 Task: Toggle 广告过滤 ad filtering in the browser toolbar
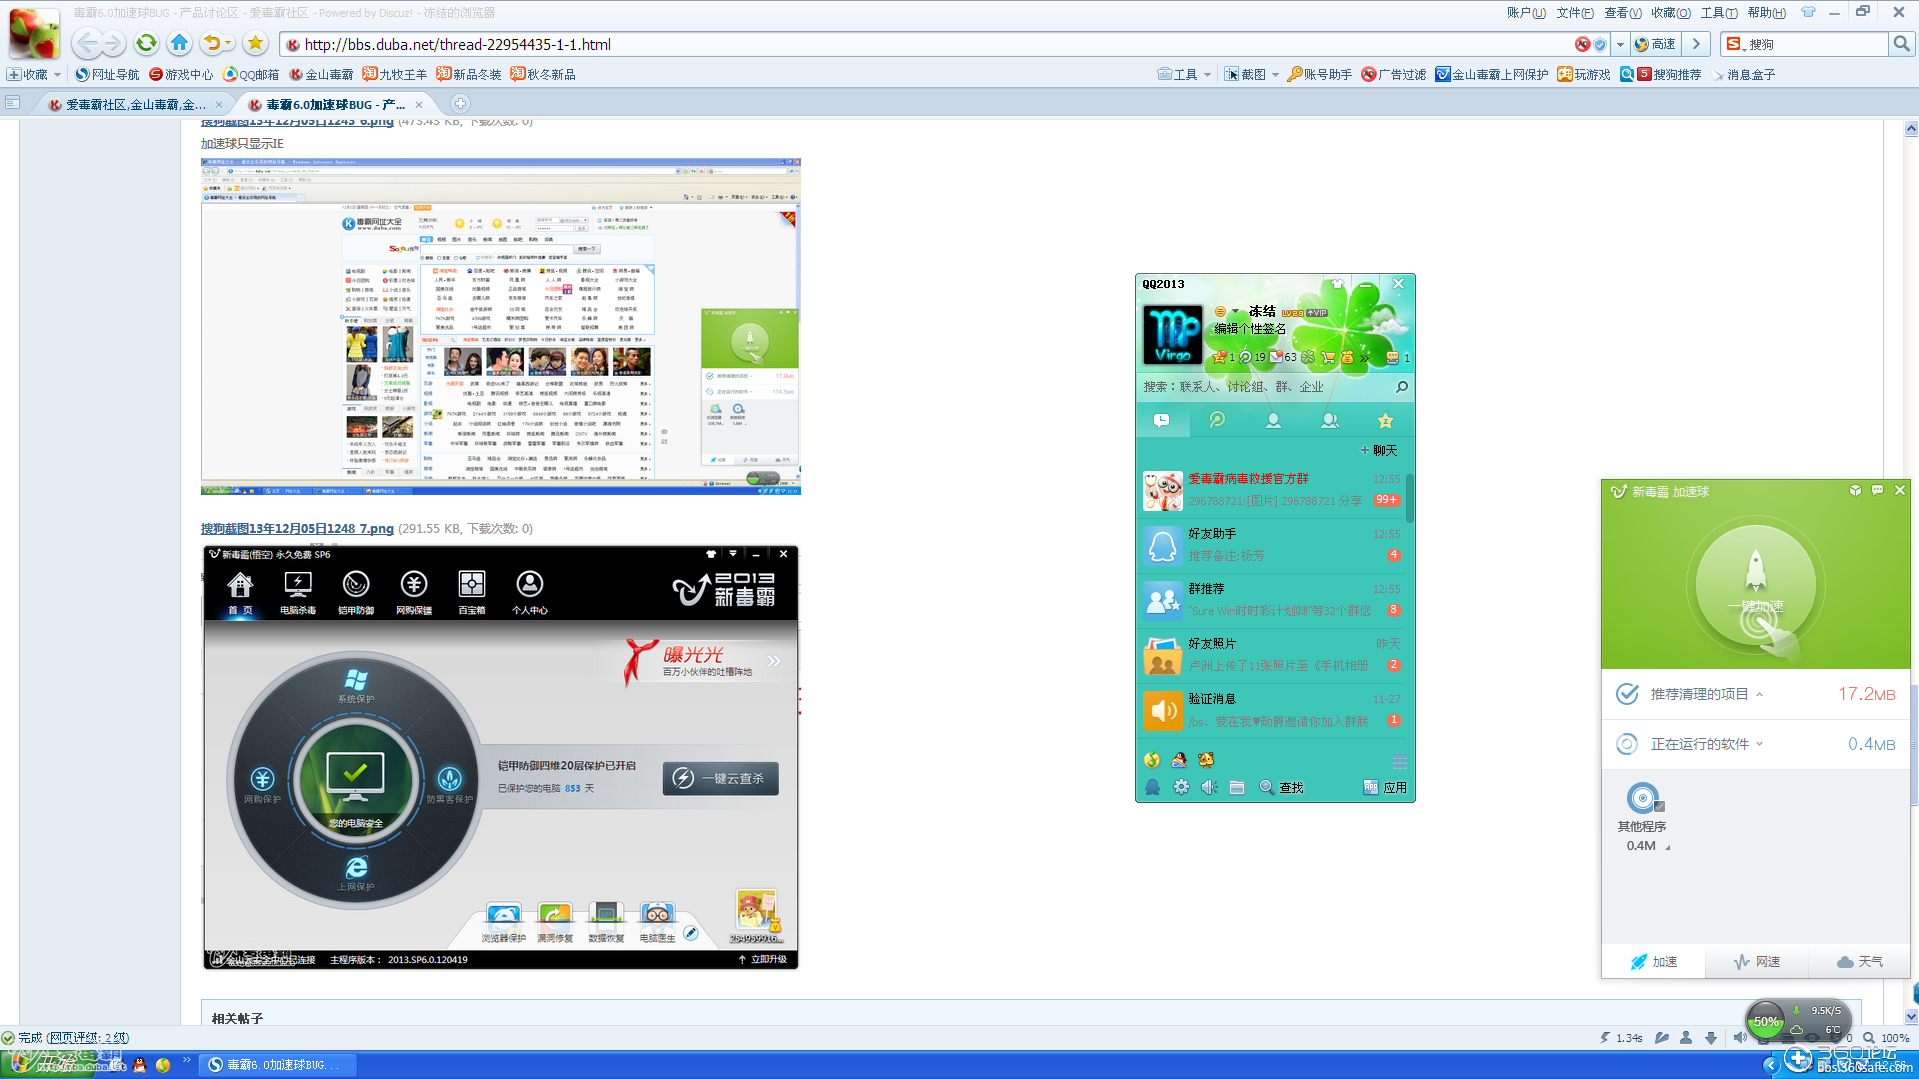[x=1394, y=73]
